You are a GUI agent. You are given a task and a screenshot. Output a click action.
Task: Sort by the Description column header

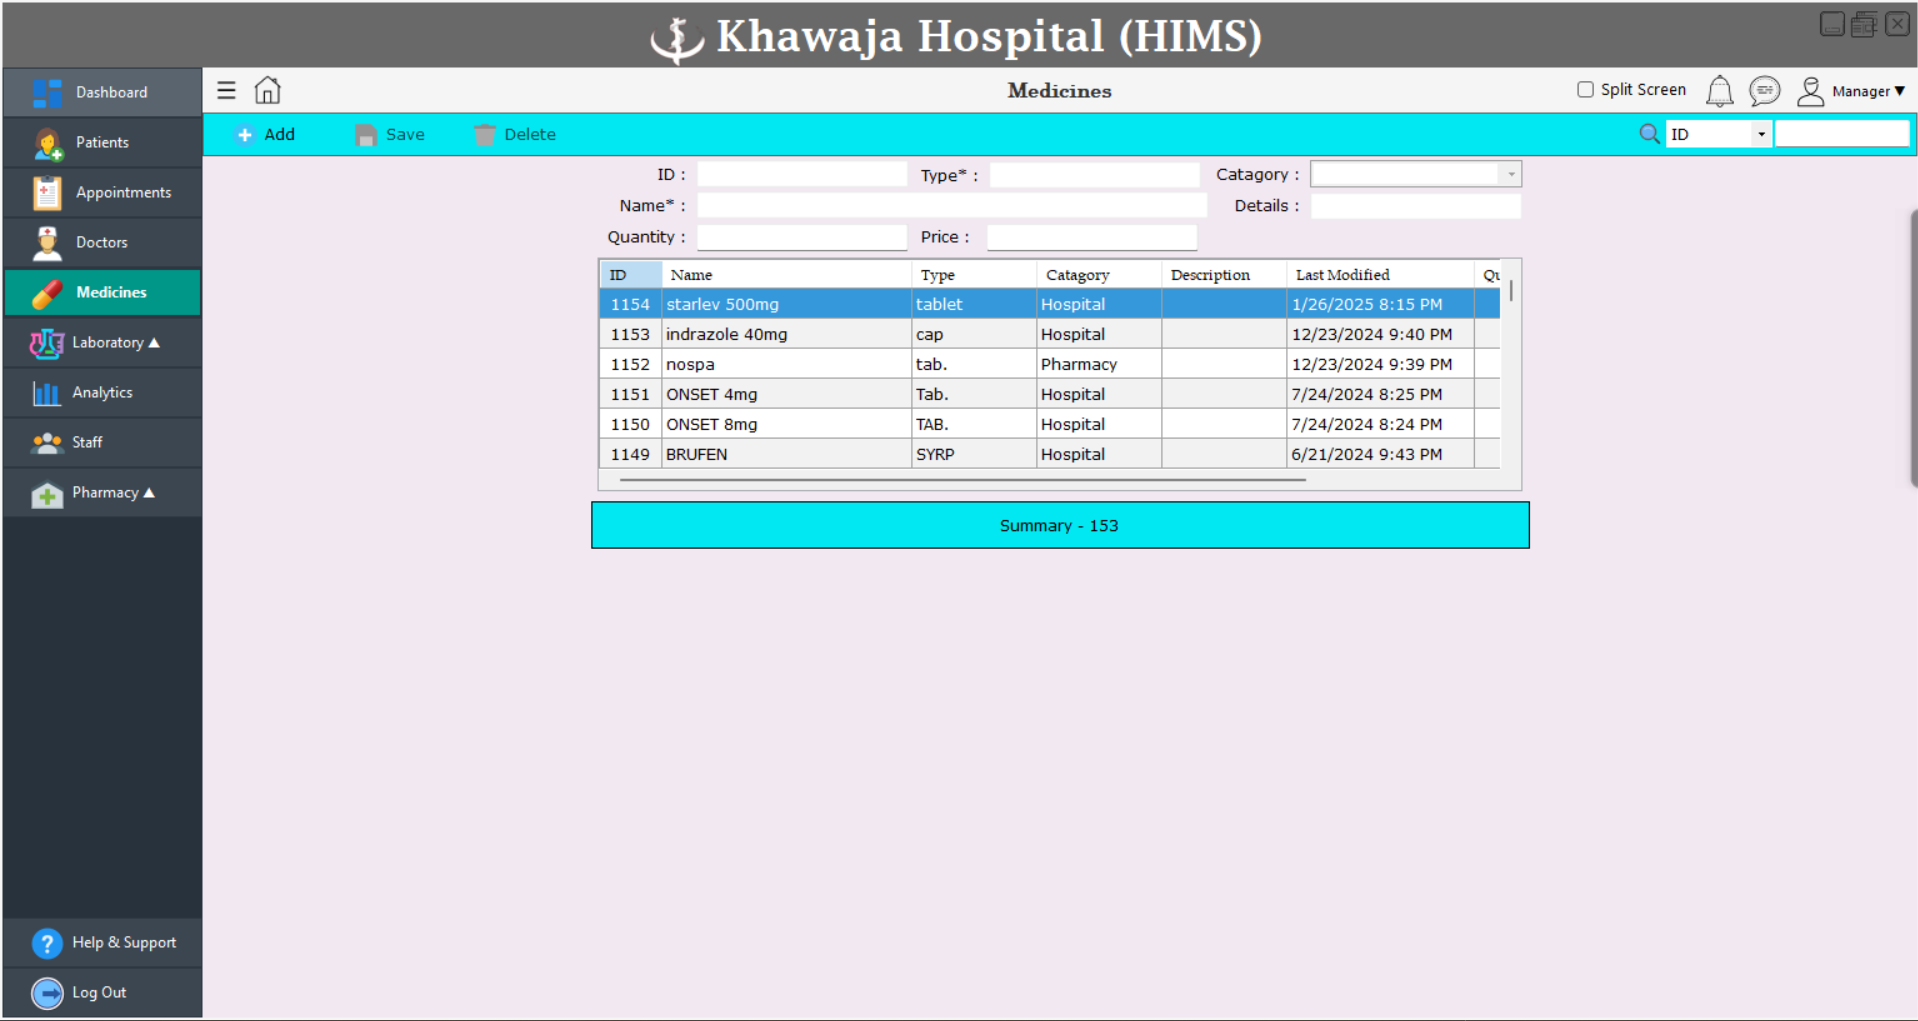point(1224,275)
